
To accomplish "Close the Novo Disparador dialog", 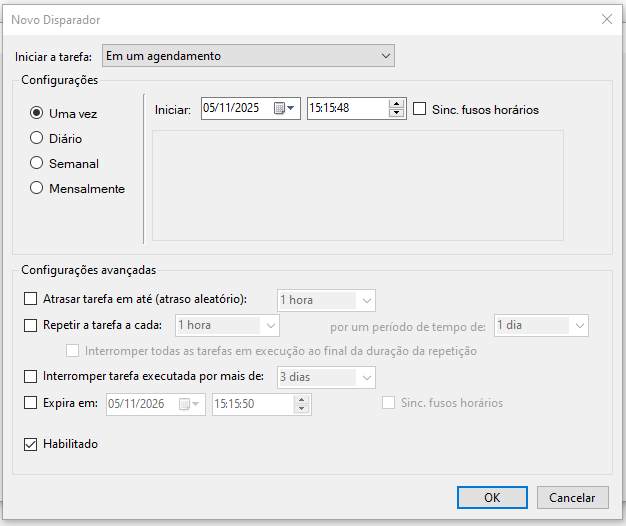I will pyautogui.click(x=607, y=19).
